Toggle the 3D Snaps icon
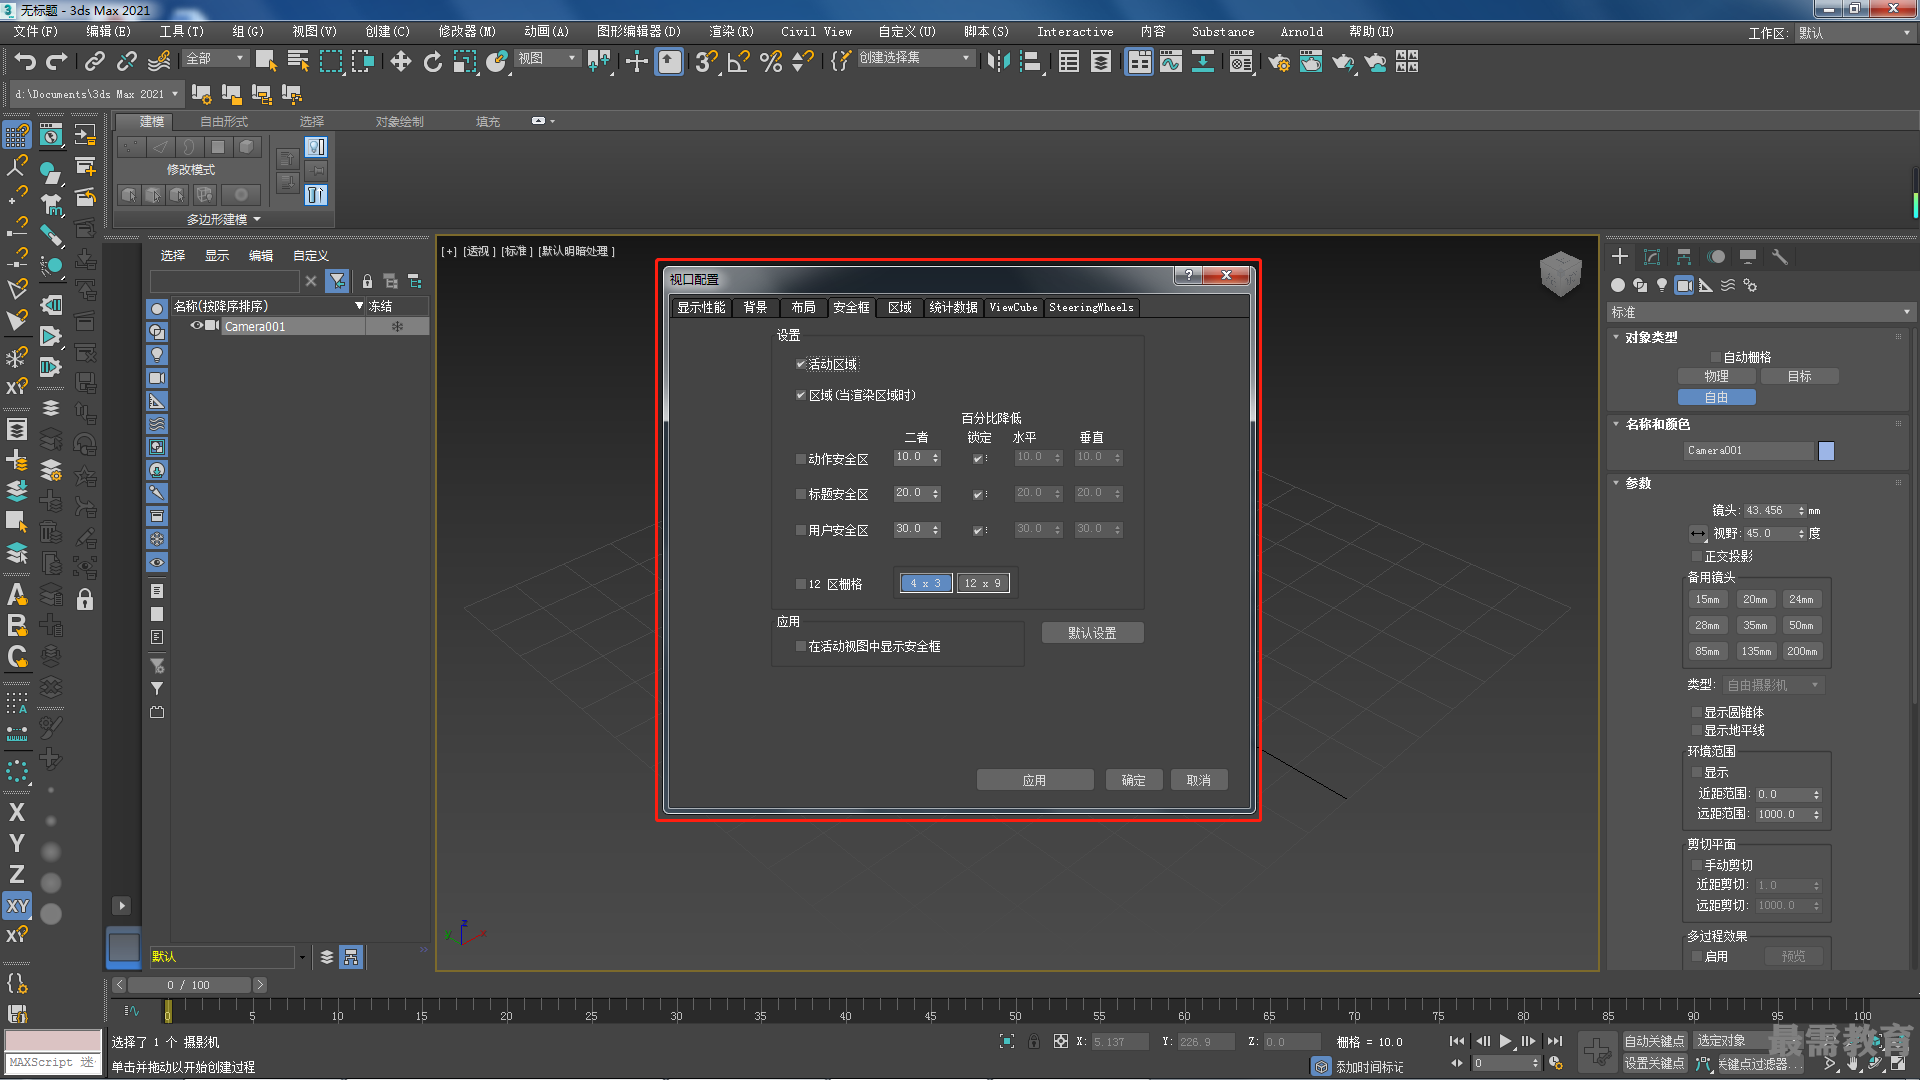Image resolution: width=1920 pixels, height=1080 pixels. click(706, 62)
